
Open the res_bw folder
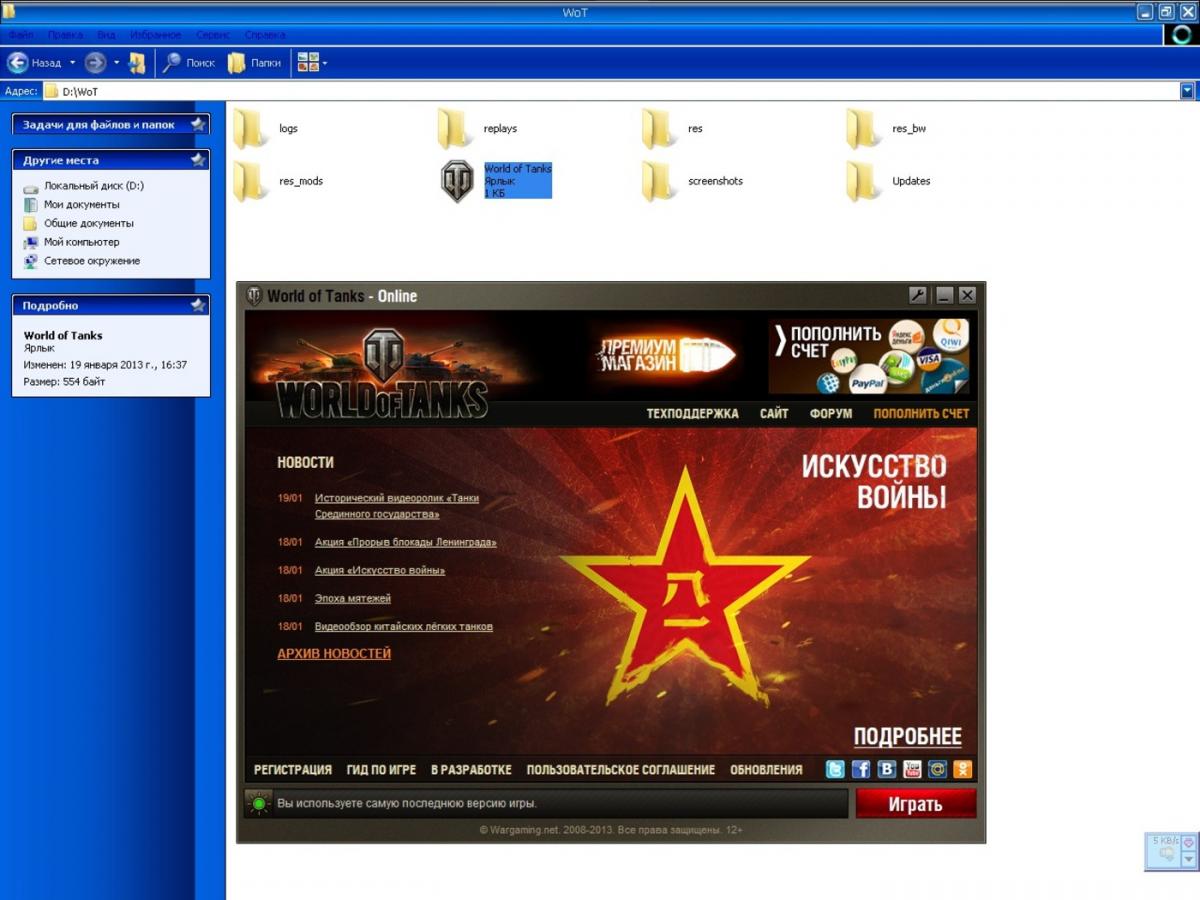[864, 129]
